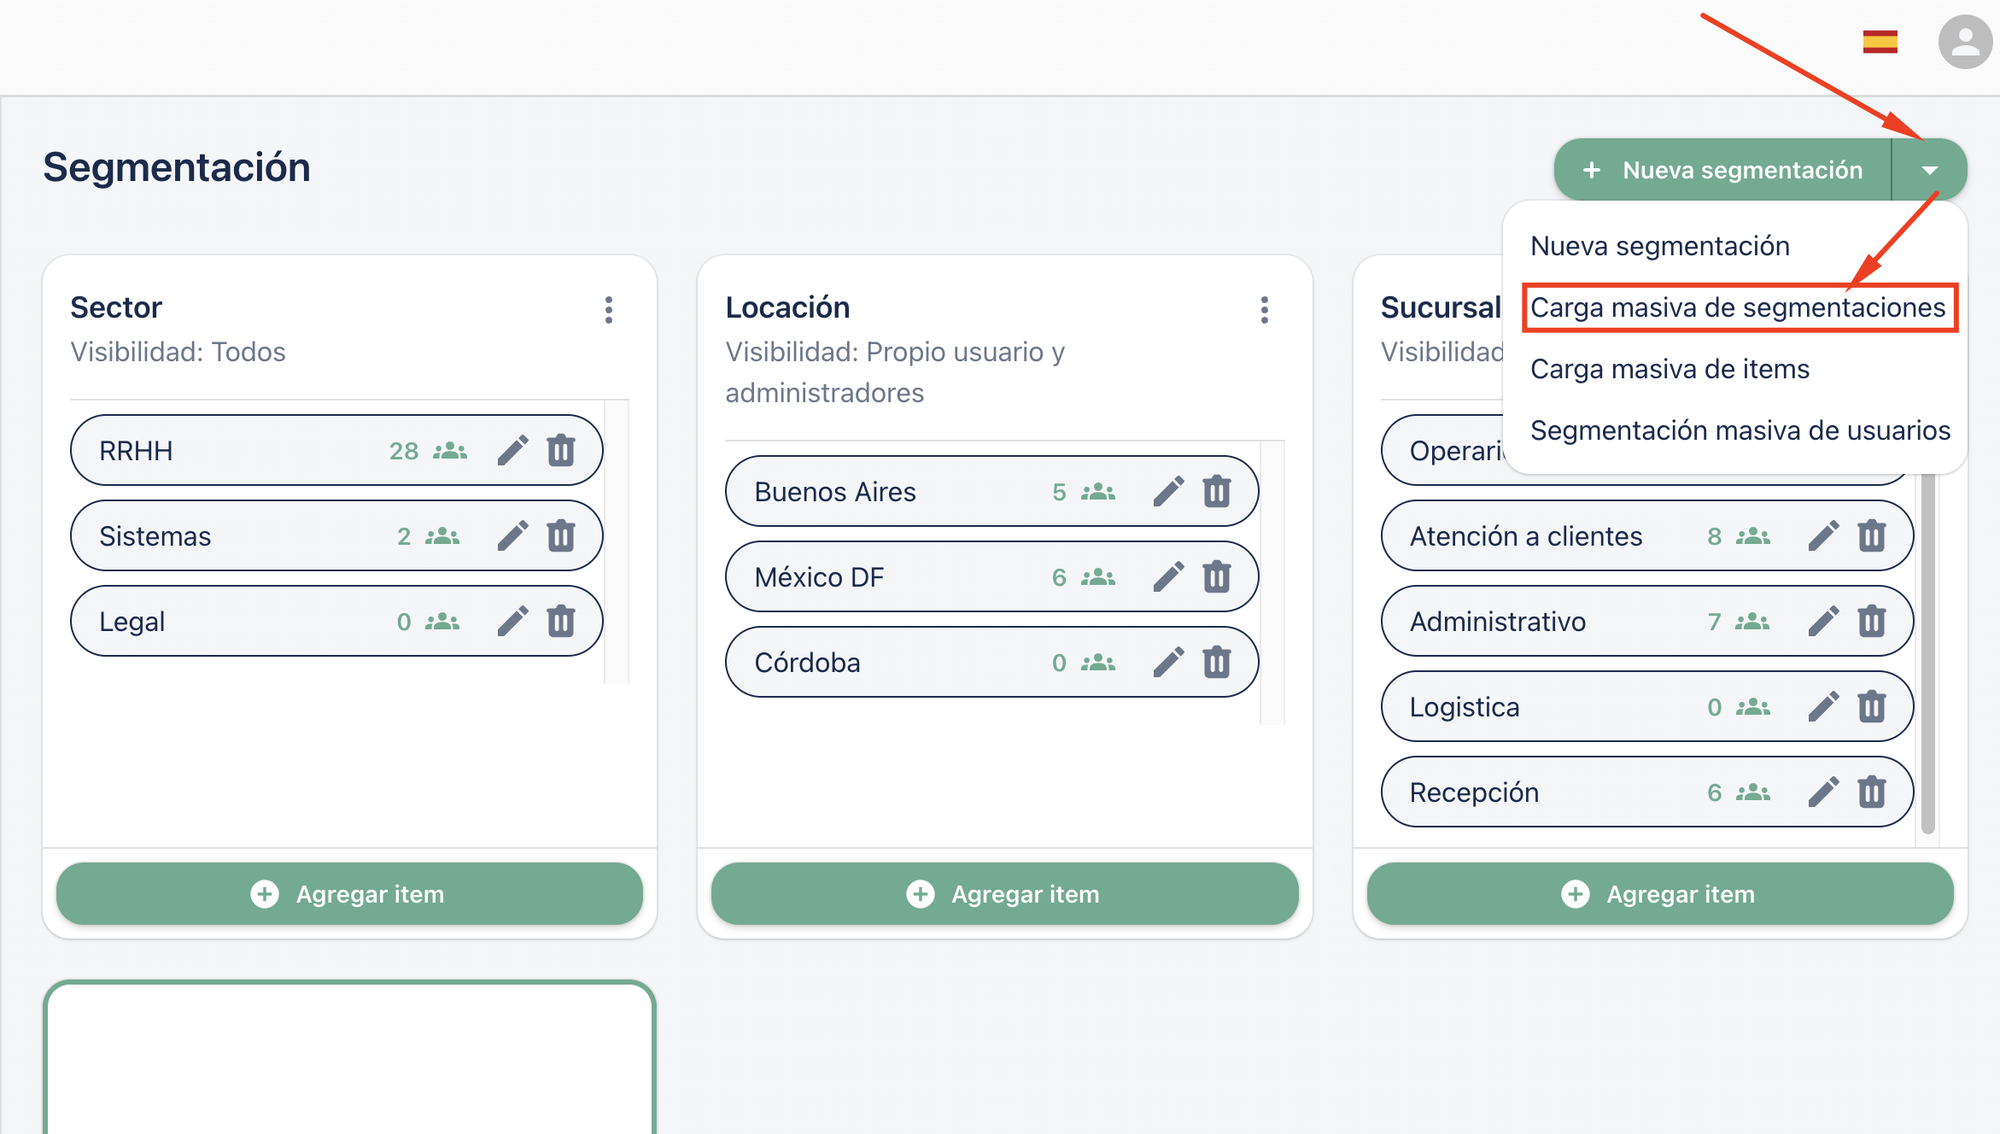The image size is (2000, 1134).
Task: Click the Spanish flag language icon
Action: (x=1880, y=41)
